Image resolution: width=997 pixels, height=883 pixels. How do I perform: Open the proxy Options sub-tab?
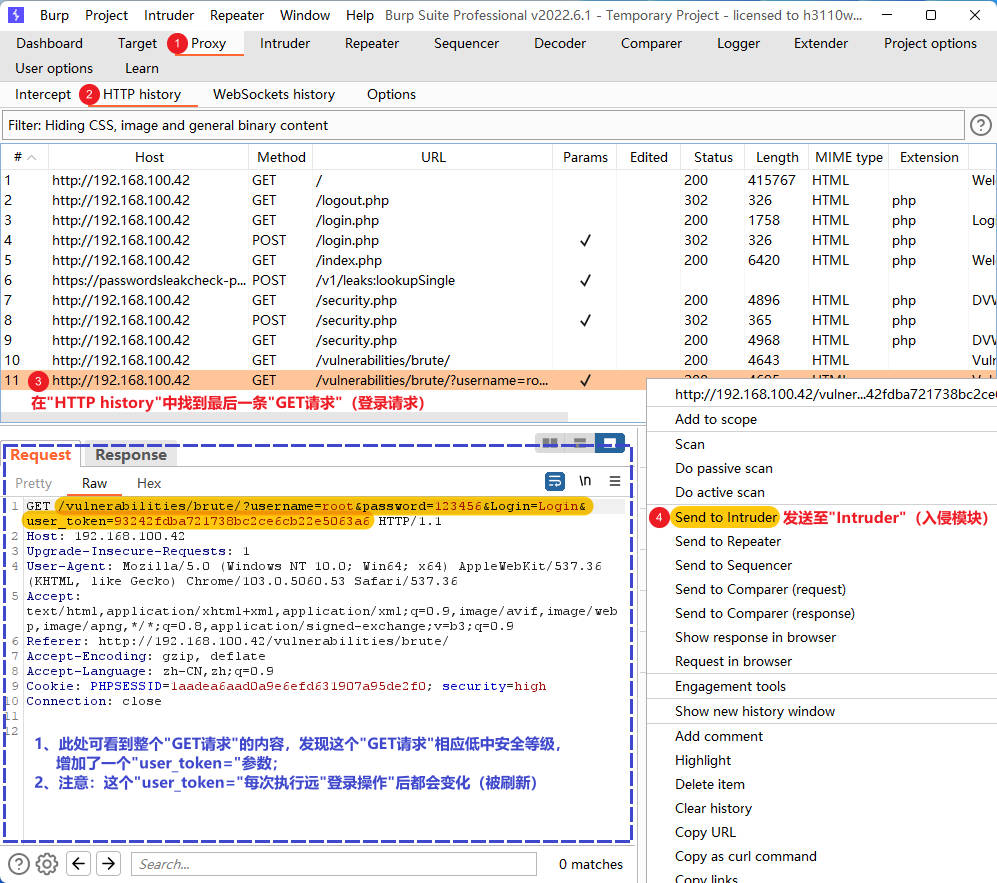point(391,94)
